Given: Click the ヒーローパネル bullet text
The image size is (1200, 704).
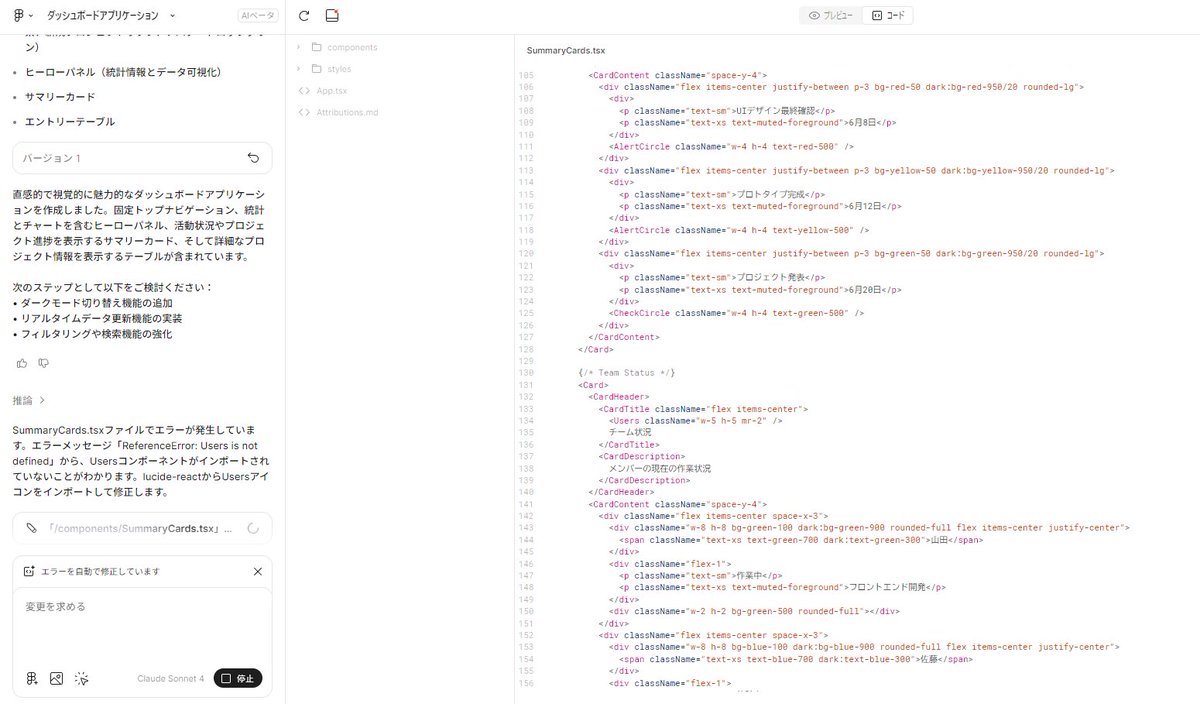Looking at the screenshot, I should (123, 72).
